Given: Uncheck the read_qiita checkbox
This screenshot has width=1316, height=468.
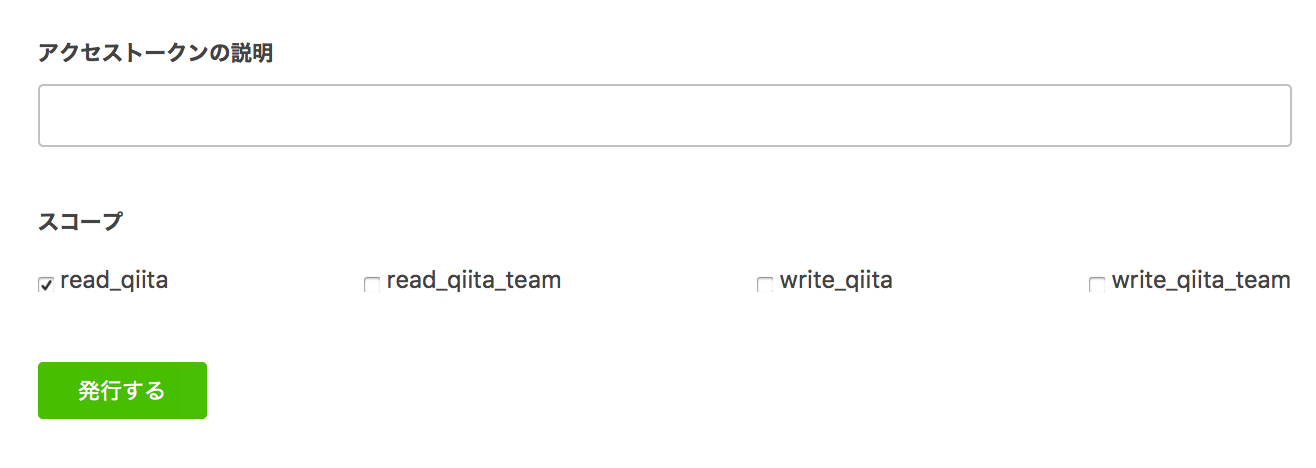Looking at the screenshot, I should 46,285.
